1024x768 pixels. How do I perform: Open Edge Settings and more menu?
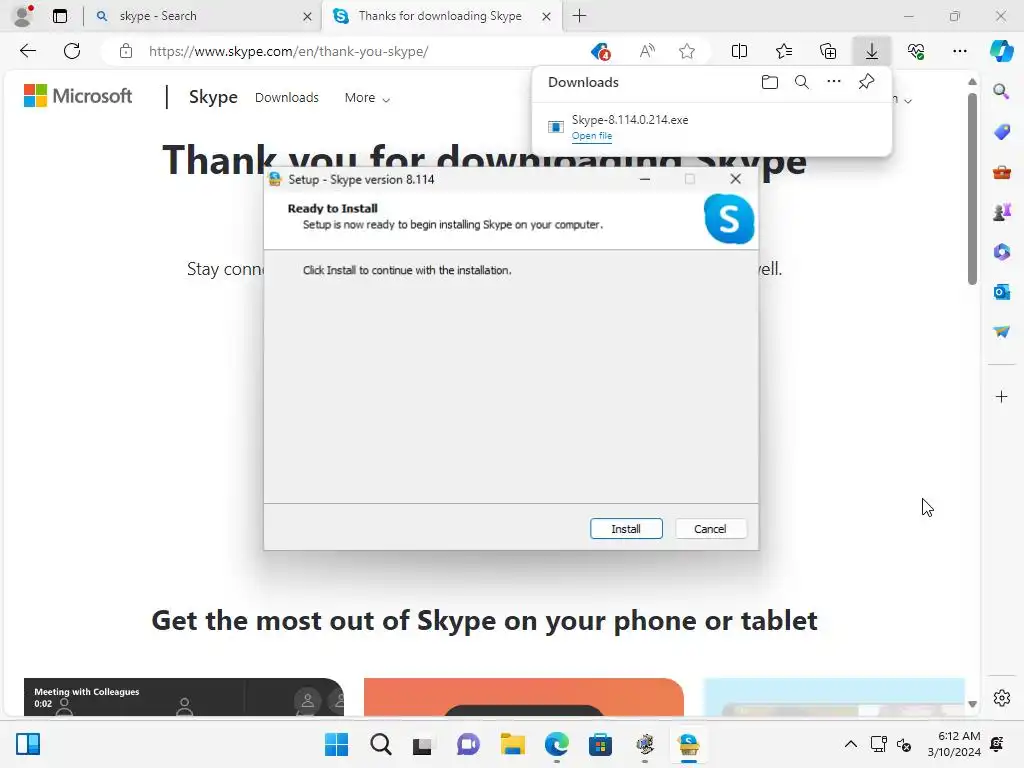[x=959, y=51]
